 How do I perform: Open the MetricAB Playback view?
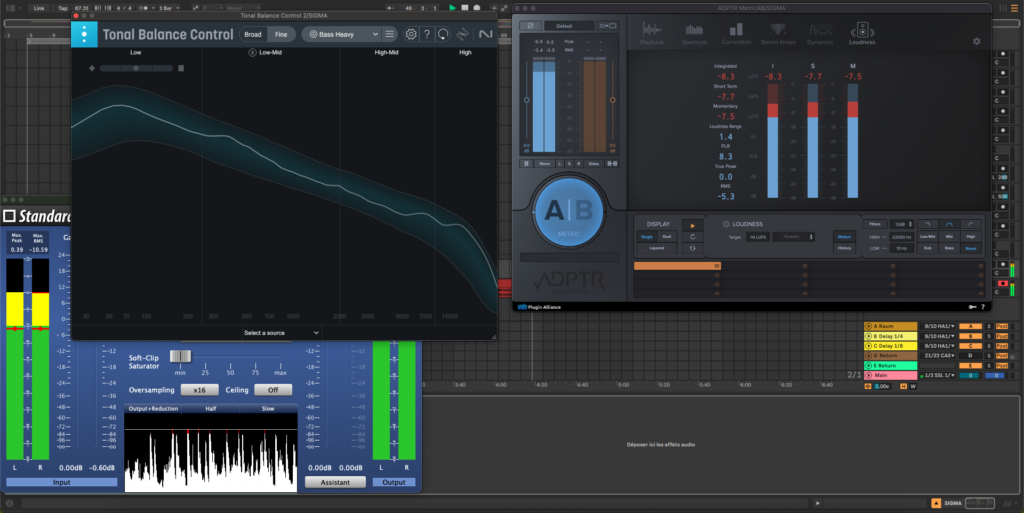click(x=652, y=33)
